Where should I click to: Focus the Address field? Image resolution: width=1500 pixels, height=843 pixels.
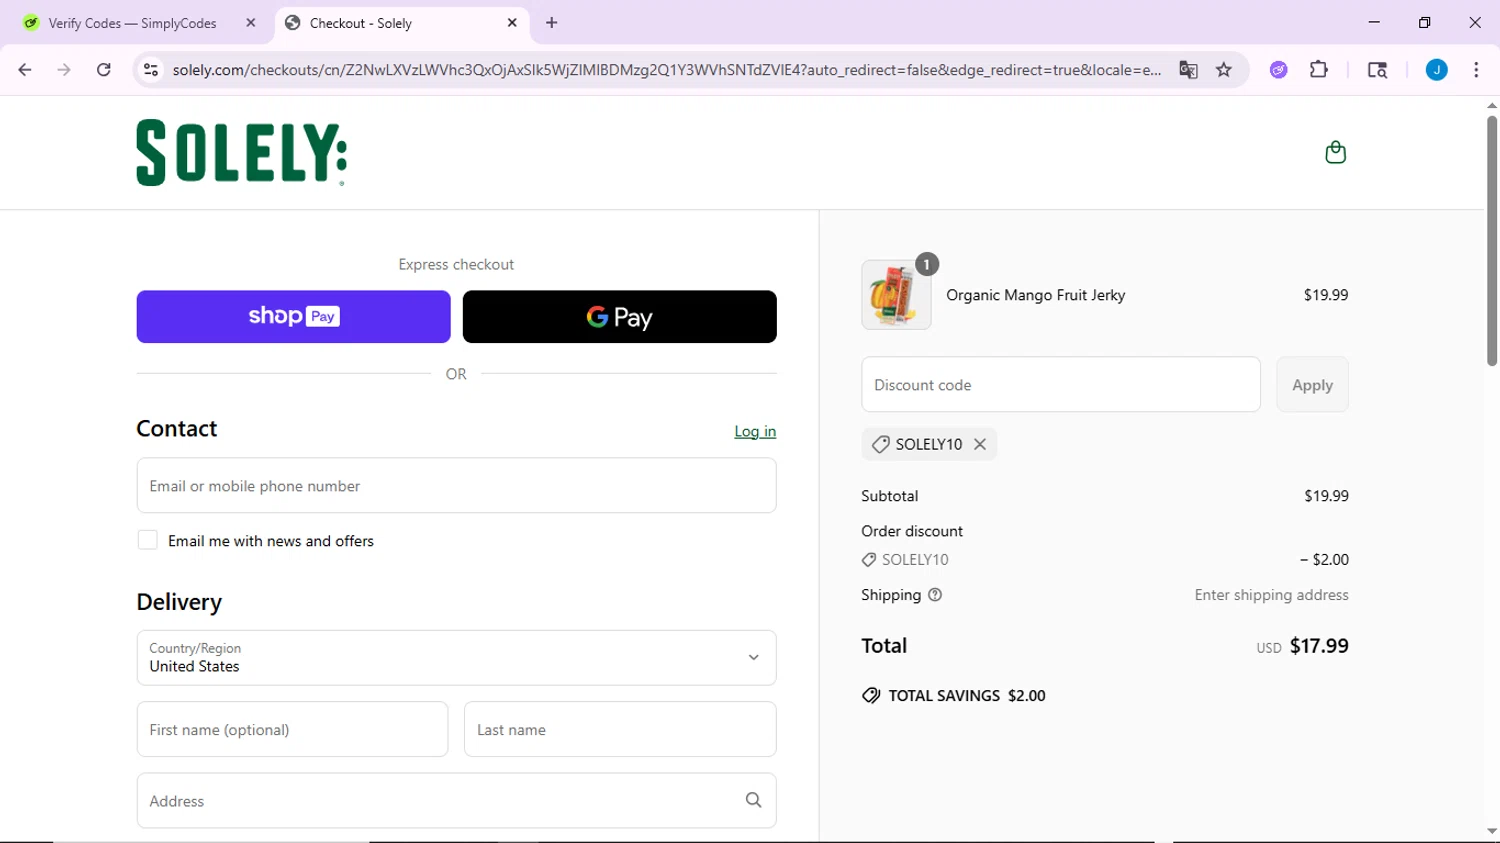(456, 800)
